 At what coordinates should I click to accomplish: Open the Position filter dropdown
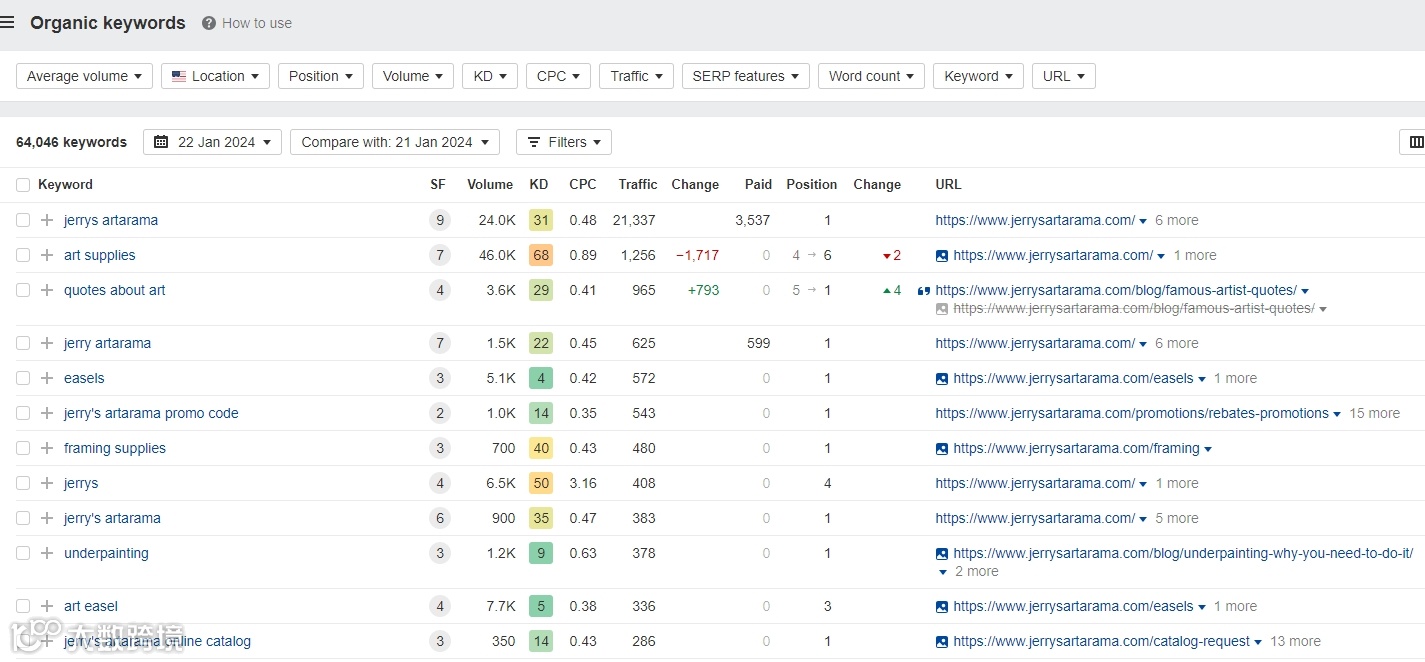(321, 76)
